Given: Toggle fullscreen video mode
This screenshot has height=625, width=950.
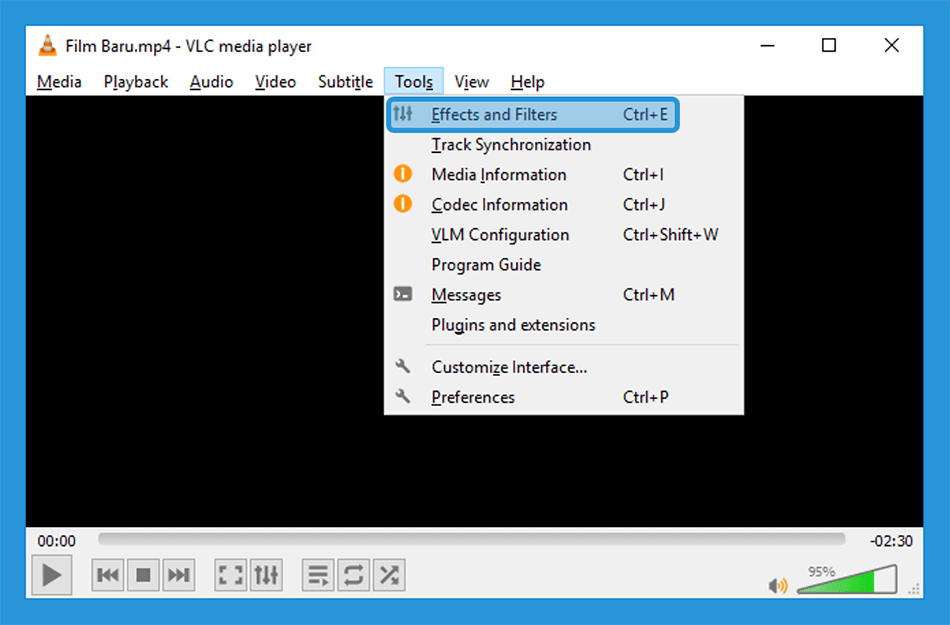Looking at the screenshot, I should click(x=231, y=575).
